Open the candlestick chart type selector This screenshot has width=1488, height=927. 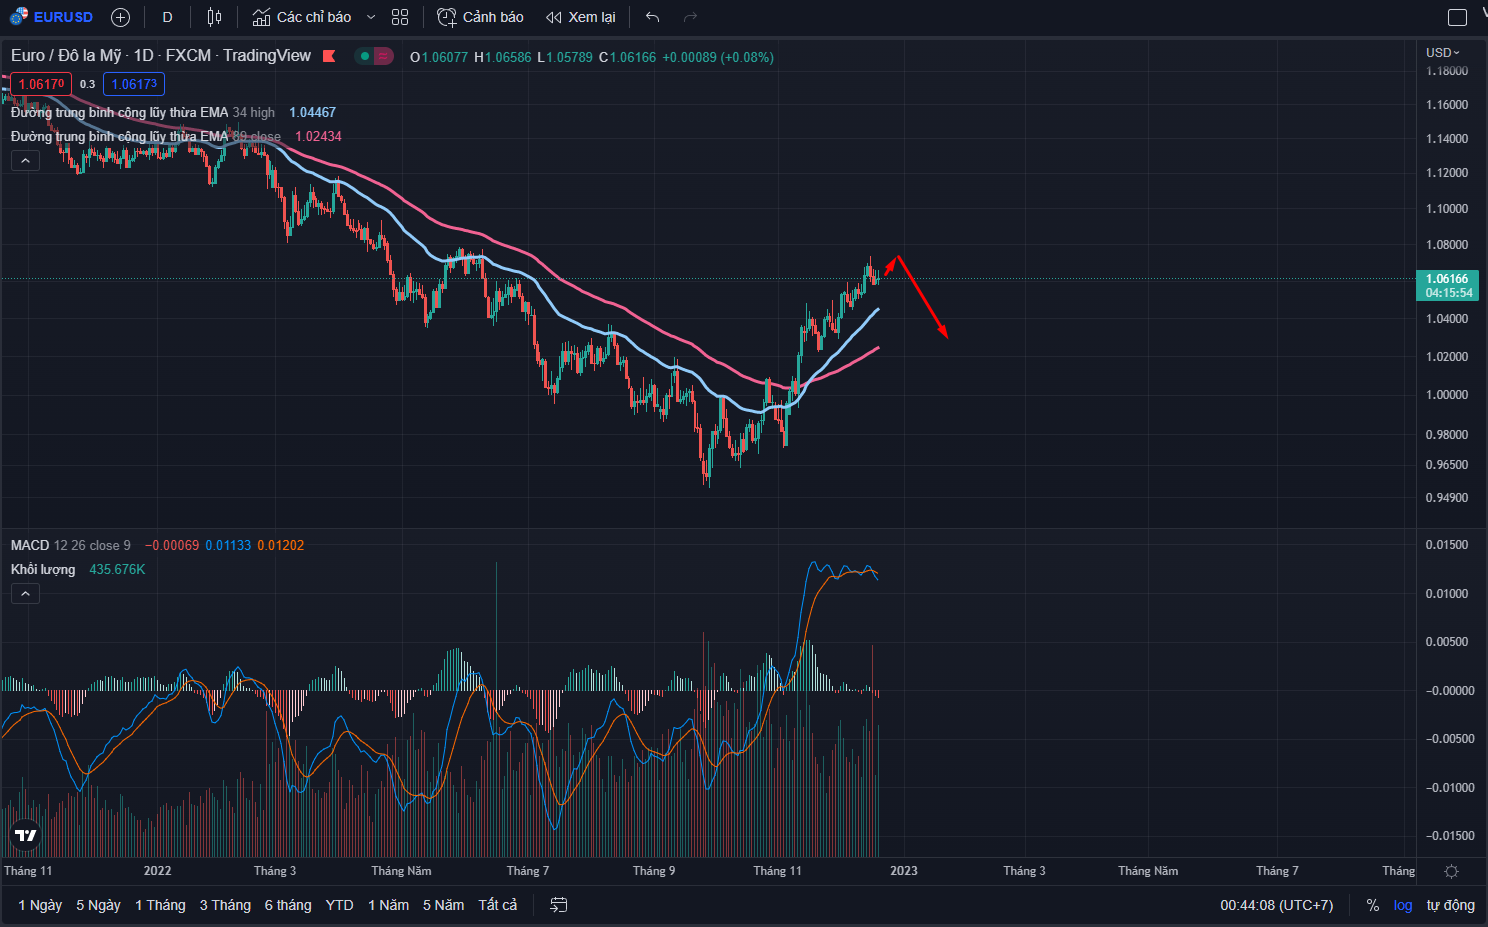click(x=214, y=17)
